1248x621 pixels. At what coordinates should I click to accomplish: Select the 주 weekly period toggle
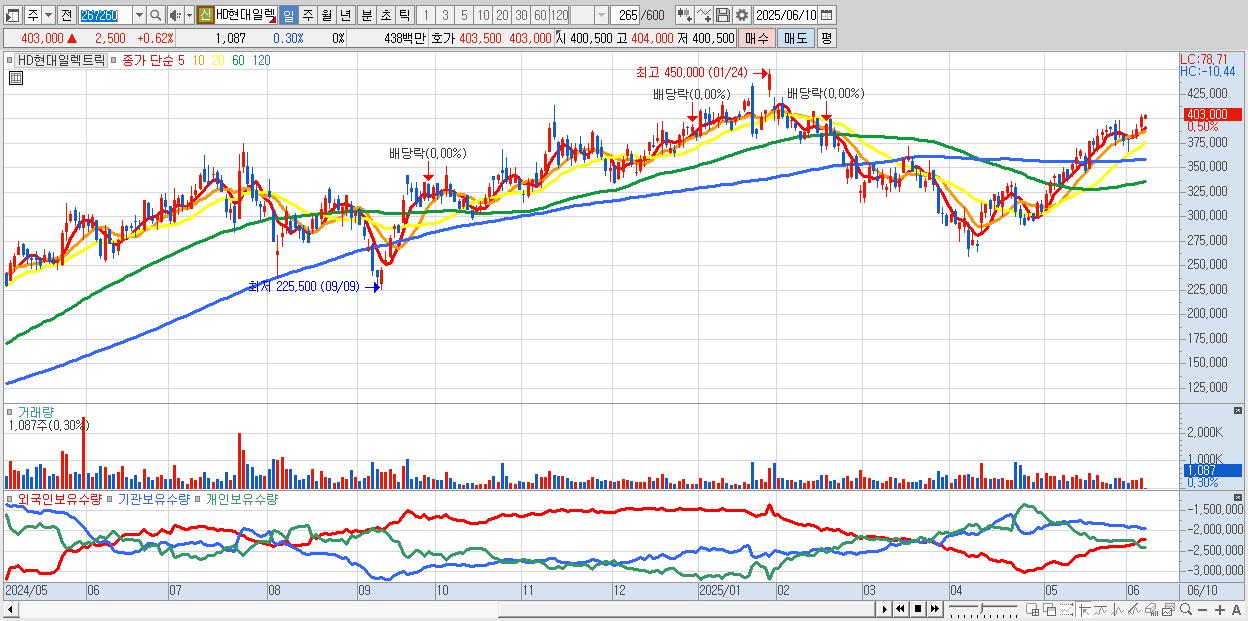[x=308, y=15]
